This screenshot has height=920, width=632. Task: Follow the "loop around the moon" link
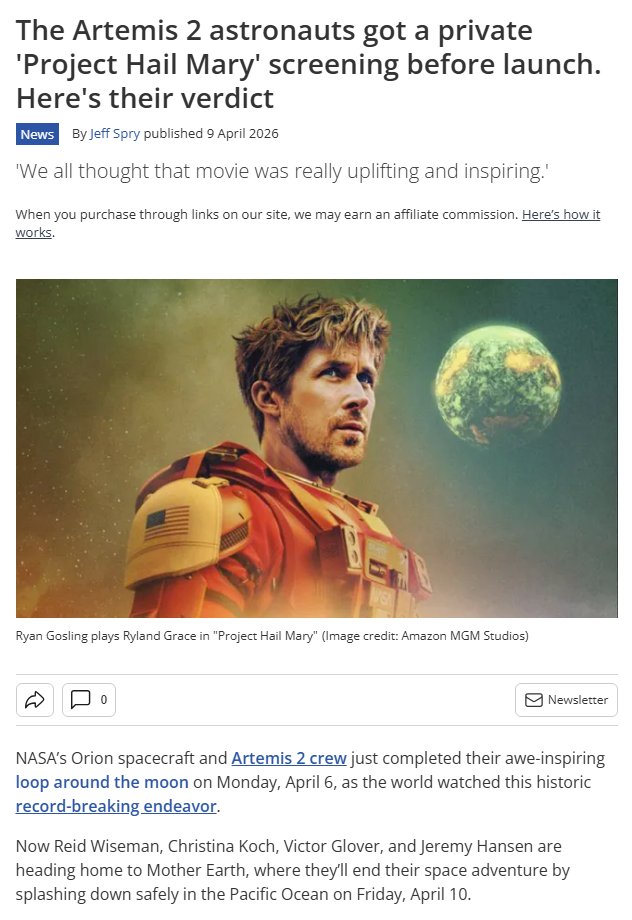point(102,782)
